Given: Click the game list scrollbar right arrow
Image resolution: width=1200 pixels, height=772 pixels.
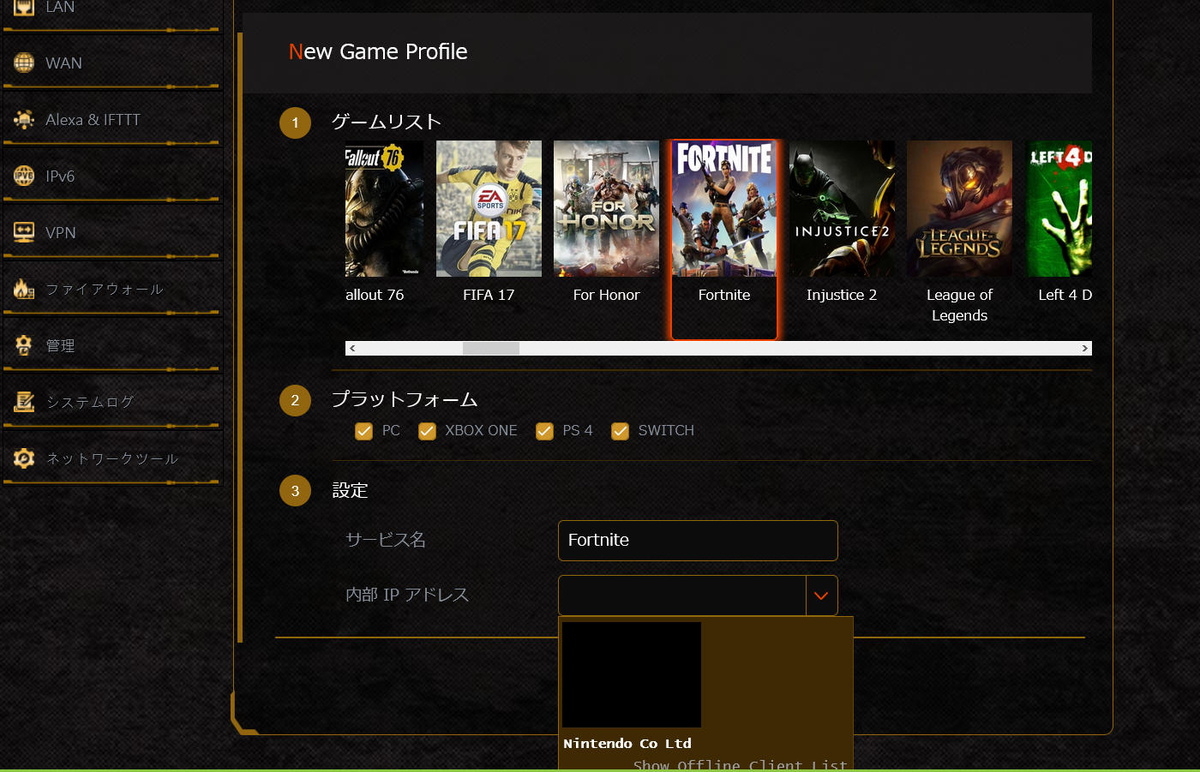Looking at the screenshot, I should pos(1084,348).
